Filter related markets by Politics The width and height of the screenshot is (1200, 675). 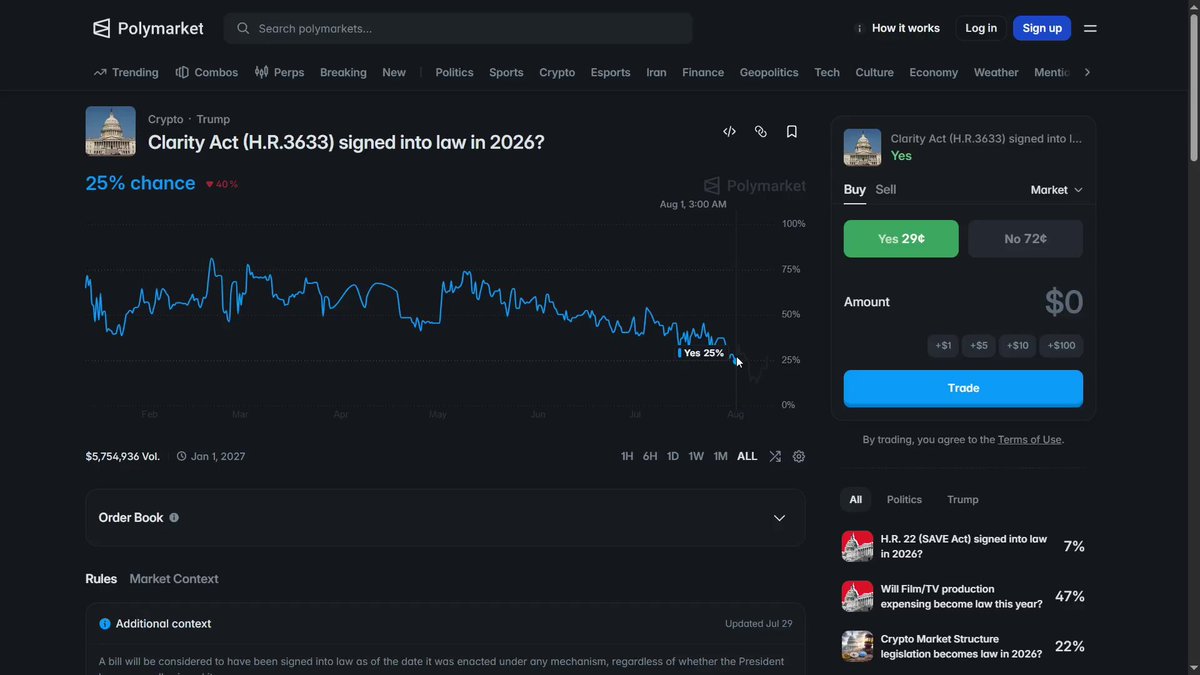coord(904,499)
